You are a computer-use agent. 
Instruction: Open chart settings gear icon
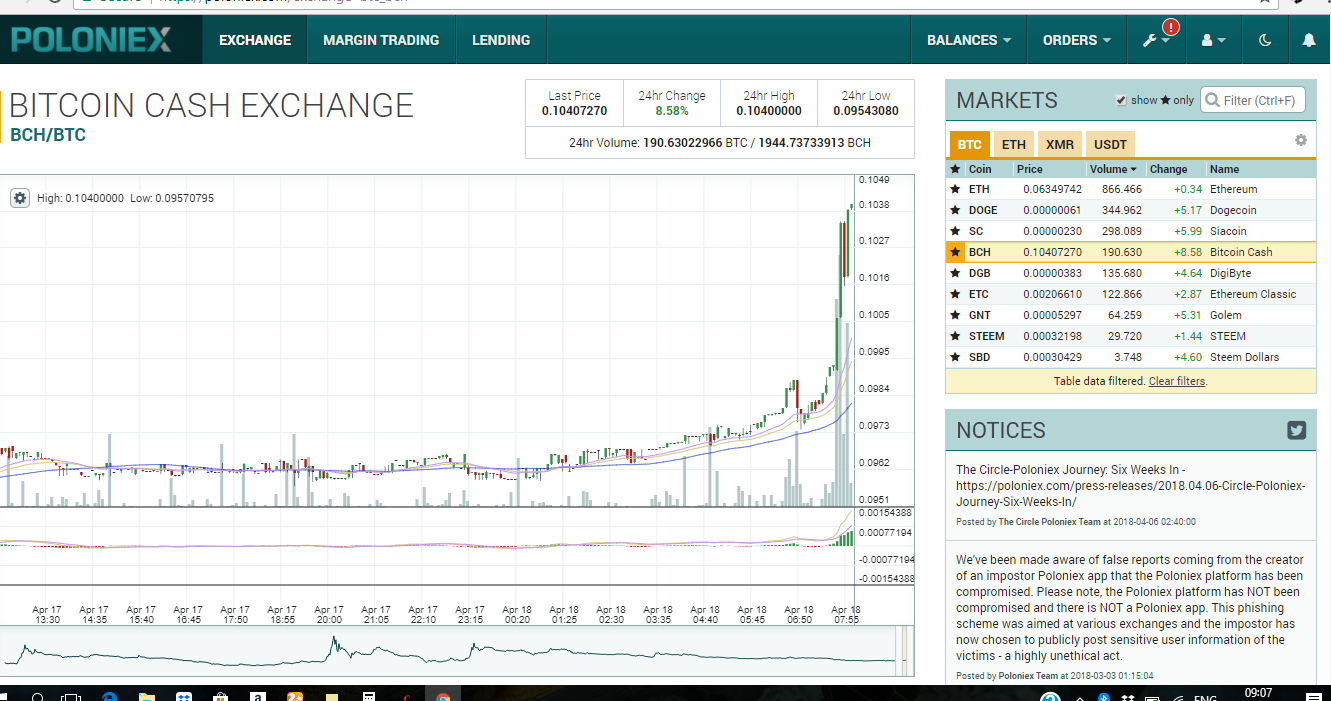point(20,198)
